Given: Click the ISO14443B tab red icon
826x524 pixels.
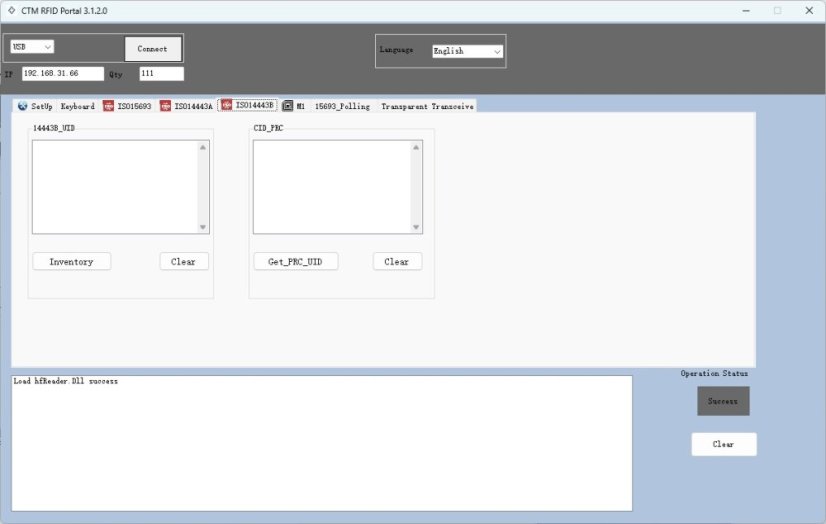Looking at the screenshot, I should point(226,105).
